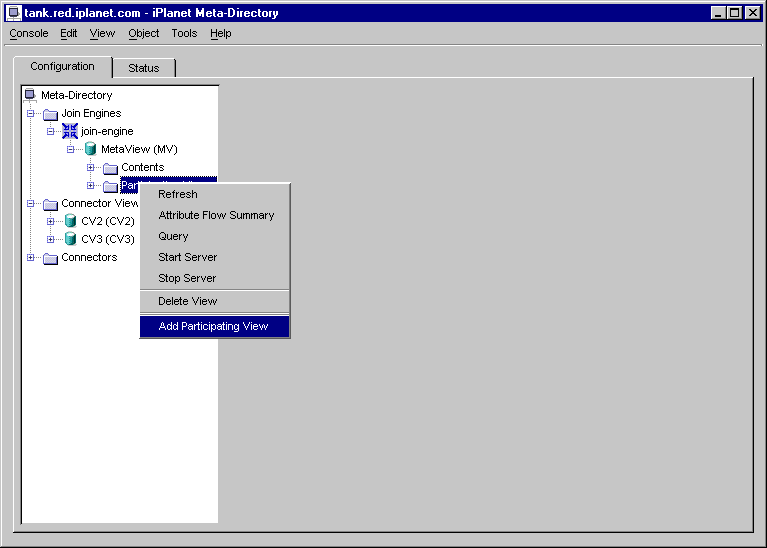Select the MetaView (MV) tree label

pyautogui.click(x=139, y=149)
